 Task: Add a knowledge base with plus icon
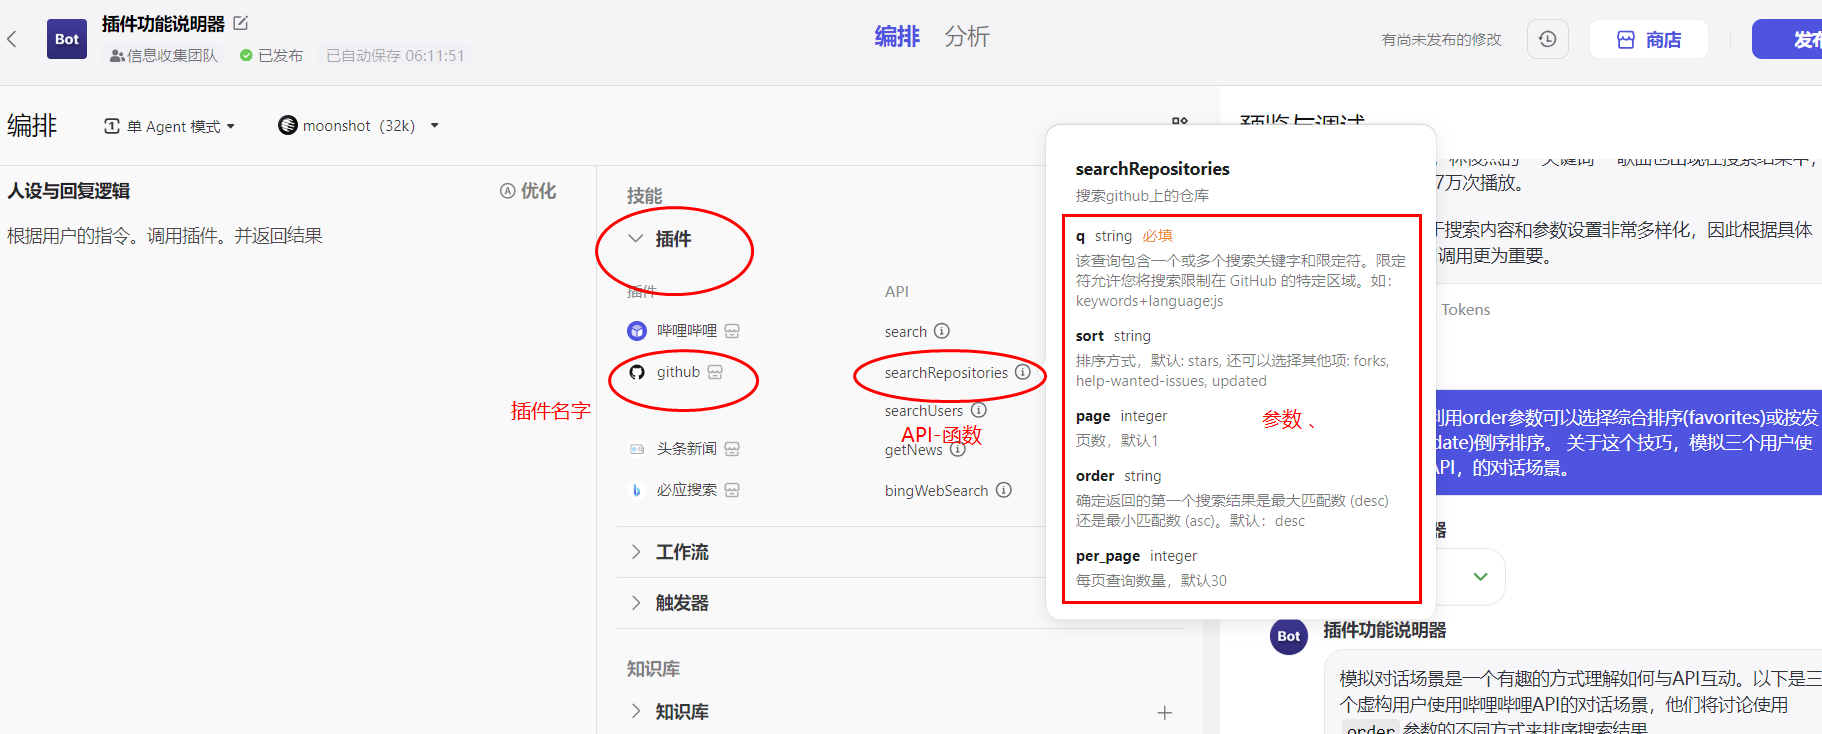click(1165, 713)
